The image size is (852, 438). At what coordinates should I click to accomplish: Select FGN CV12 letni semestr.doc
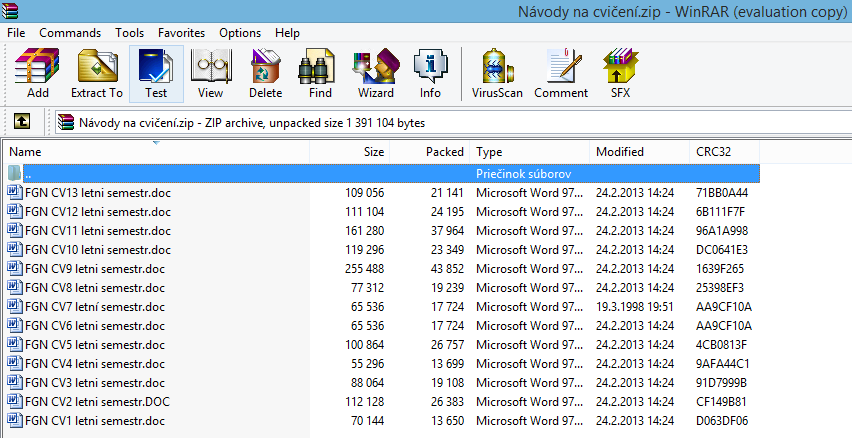coord(98,211)
